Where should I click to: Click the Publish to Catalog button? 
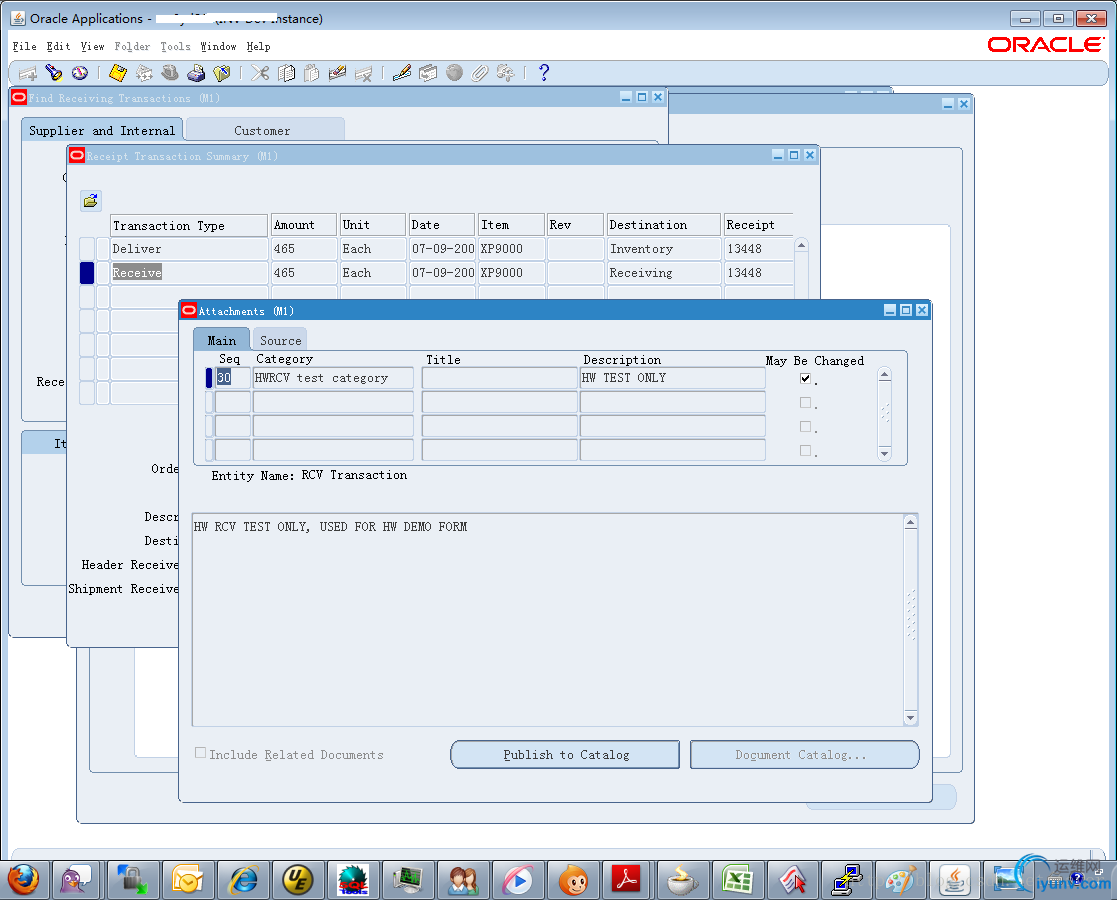tap(566, 755)
